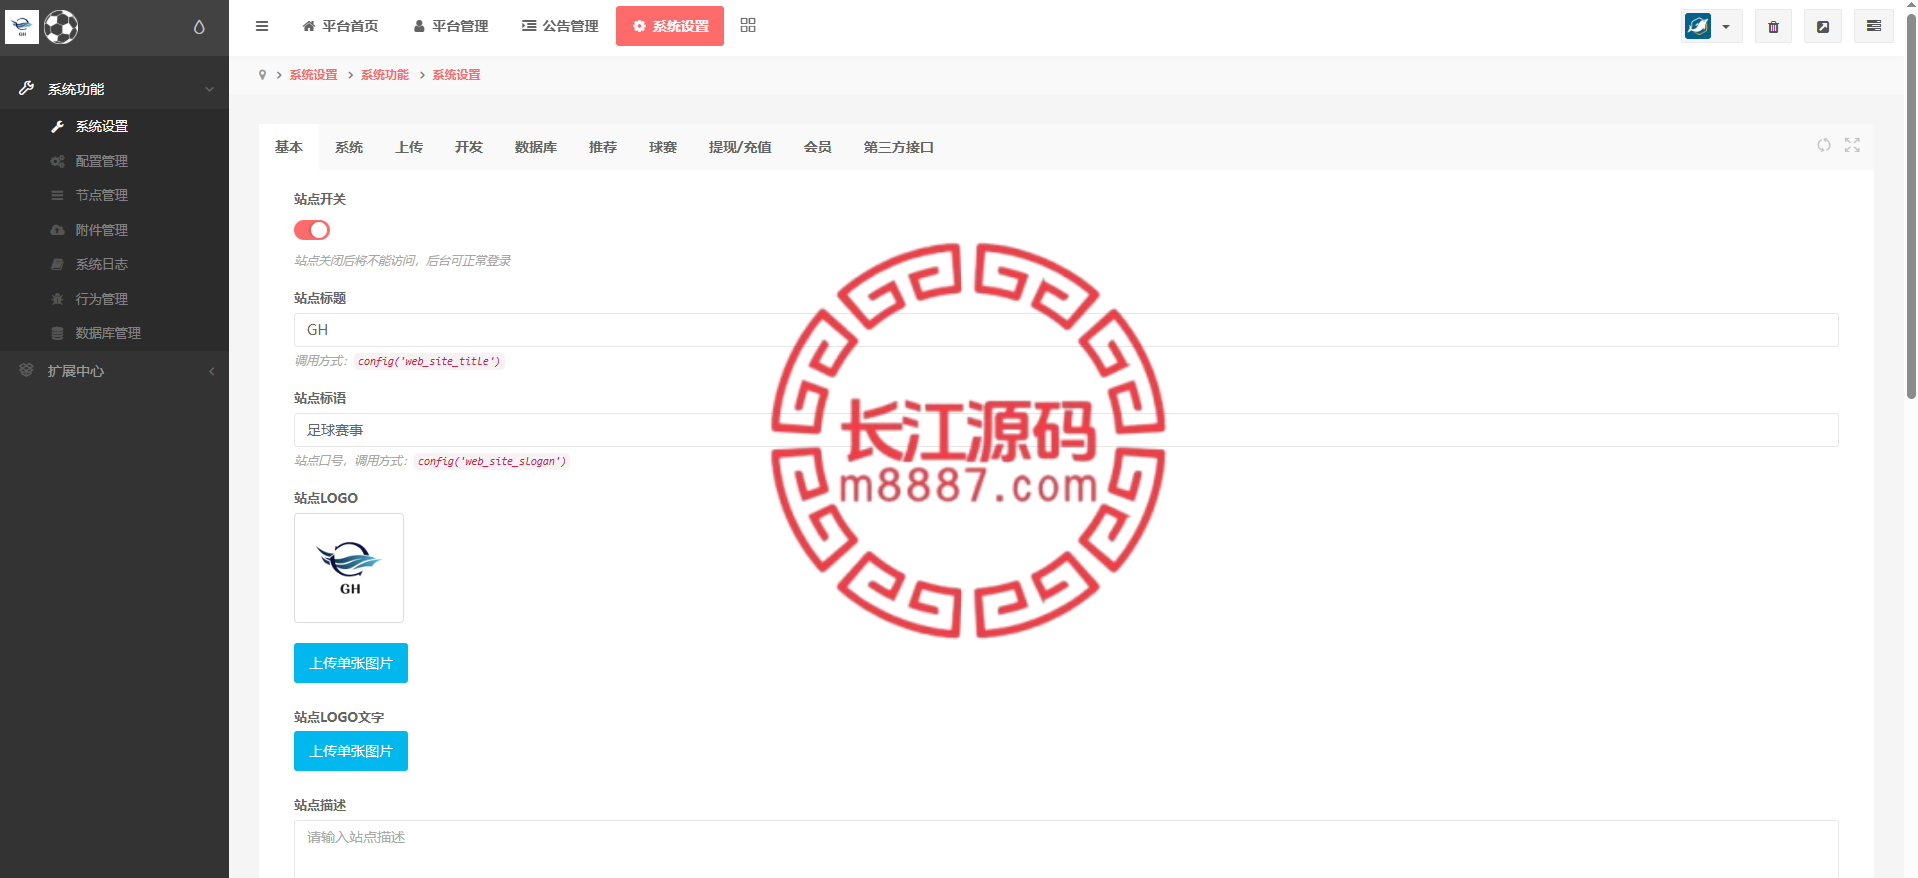Switch to the 会员 tab
1918x878 pixels.
coord(818,147)
